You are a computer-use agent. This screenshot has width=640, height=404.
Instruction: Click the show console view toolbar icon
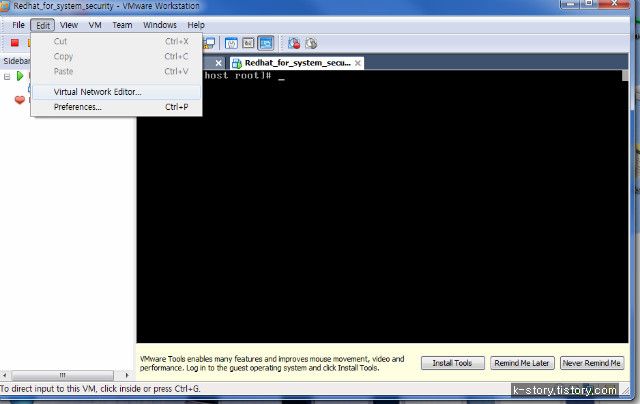tap(248, 43)
